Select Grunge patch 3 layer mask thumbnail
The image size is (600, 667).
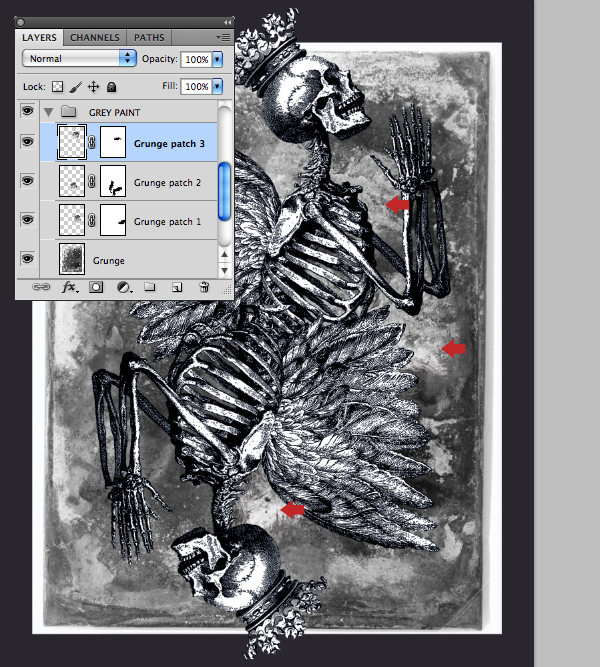[x=113, y=142]
